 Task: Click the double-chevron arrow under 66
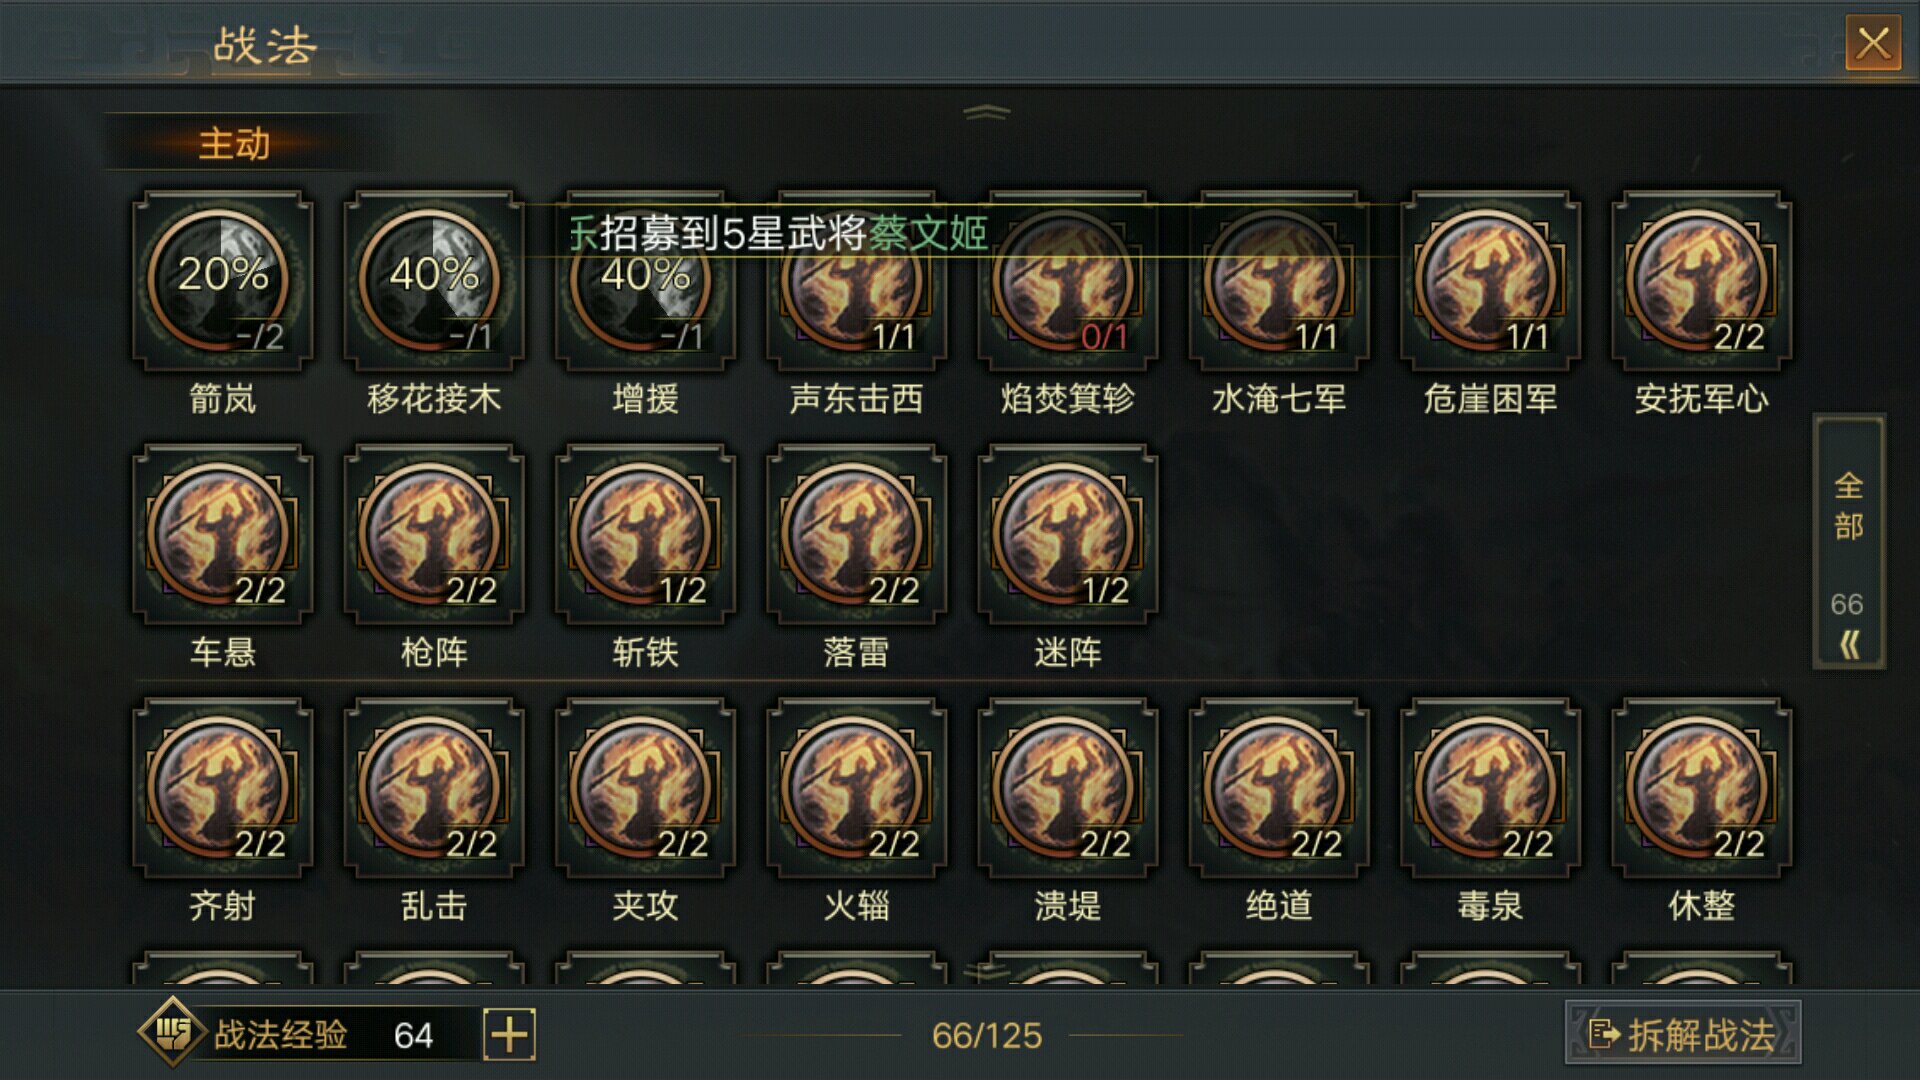click(x=1849, y=645)
